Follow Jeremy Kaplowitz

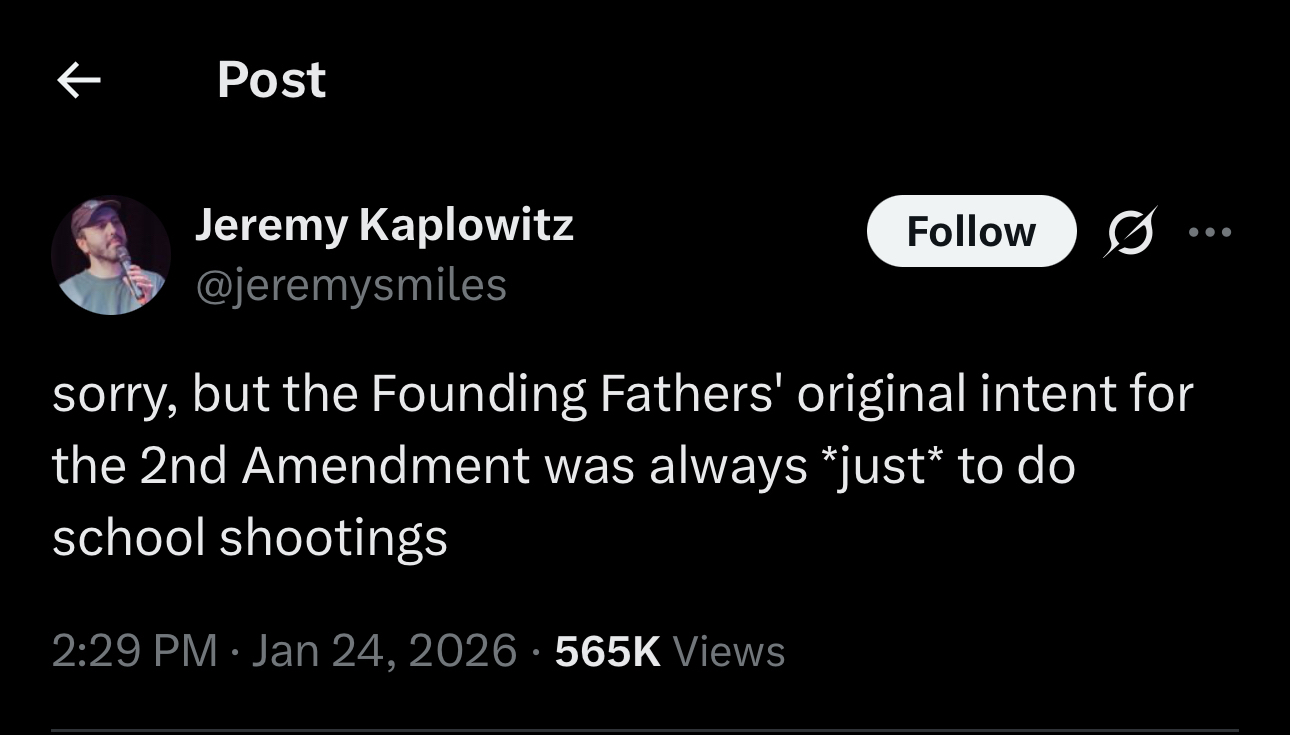point(970,231)
